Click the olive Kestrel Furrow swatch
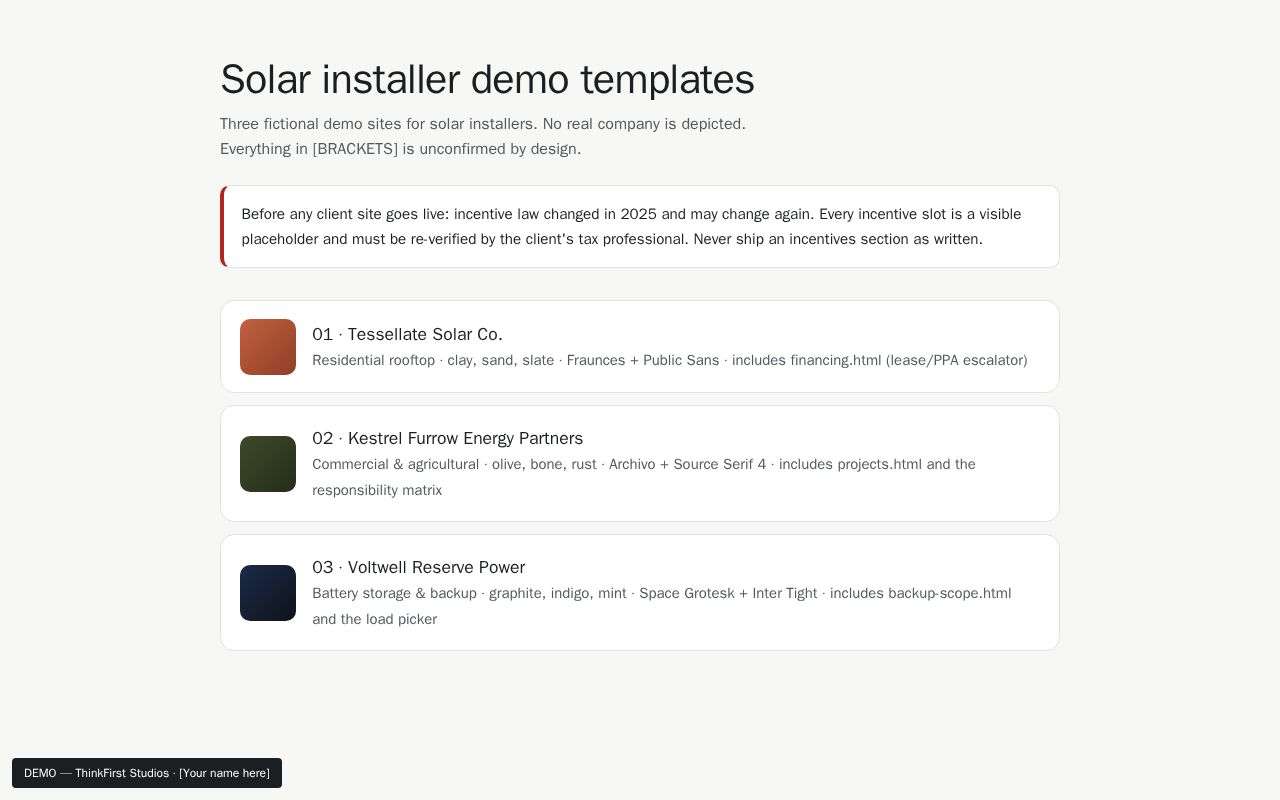 point(268,464)
